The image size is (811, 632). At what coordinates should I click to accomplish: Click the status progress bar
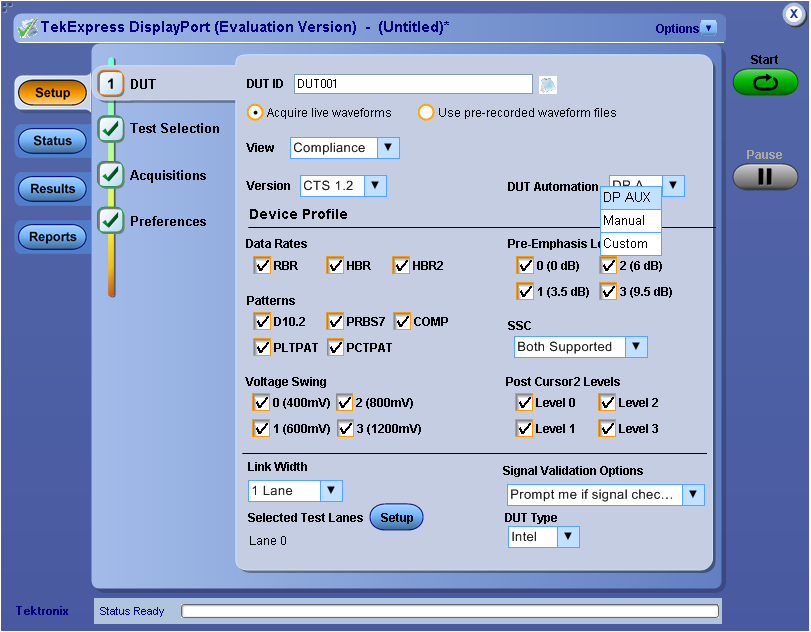(x=450, y=611)
